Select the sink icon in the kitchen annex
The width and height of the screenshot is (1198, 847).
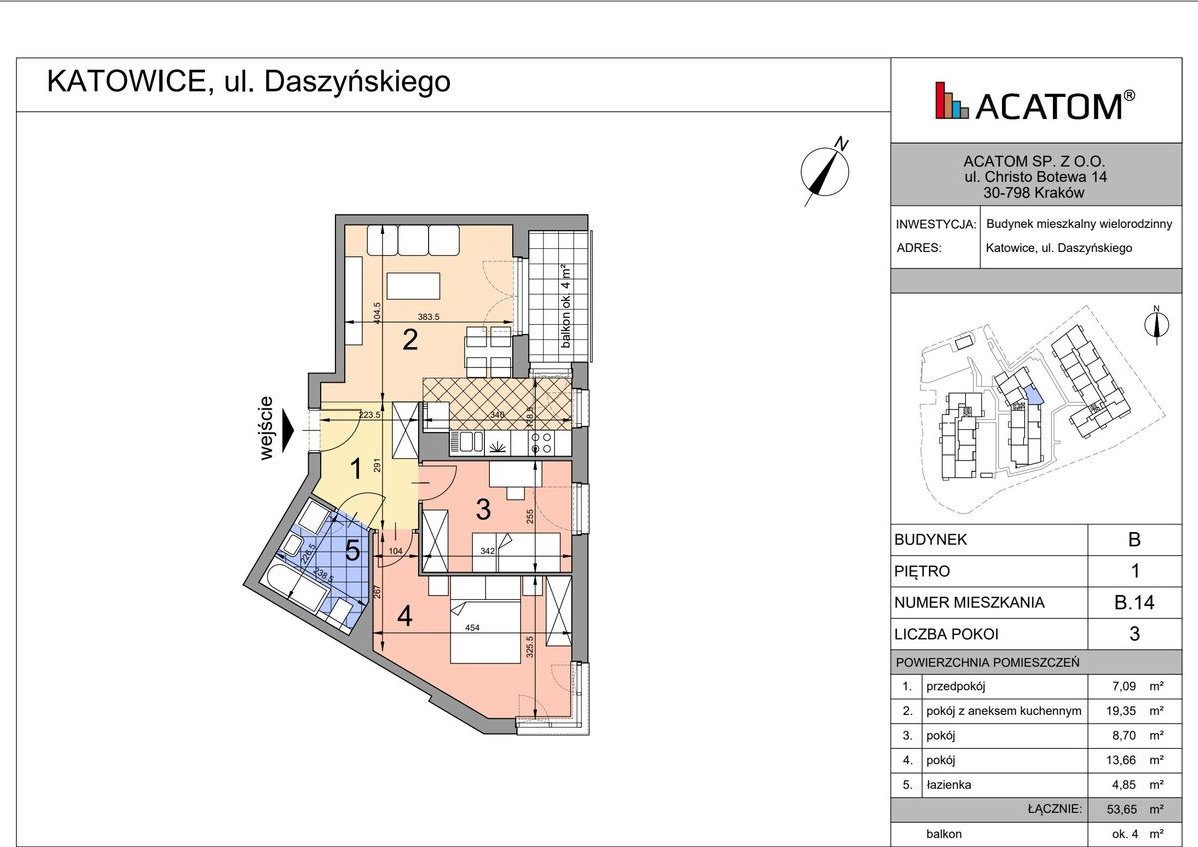[x=465, y=442]
